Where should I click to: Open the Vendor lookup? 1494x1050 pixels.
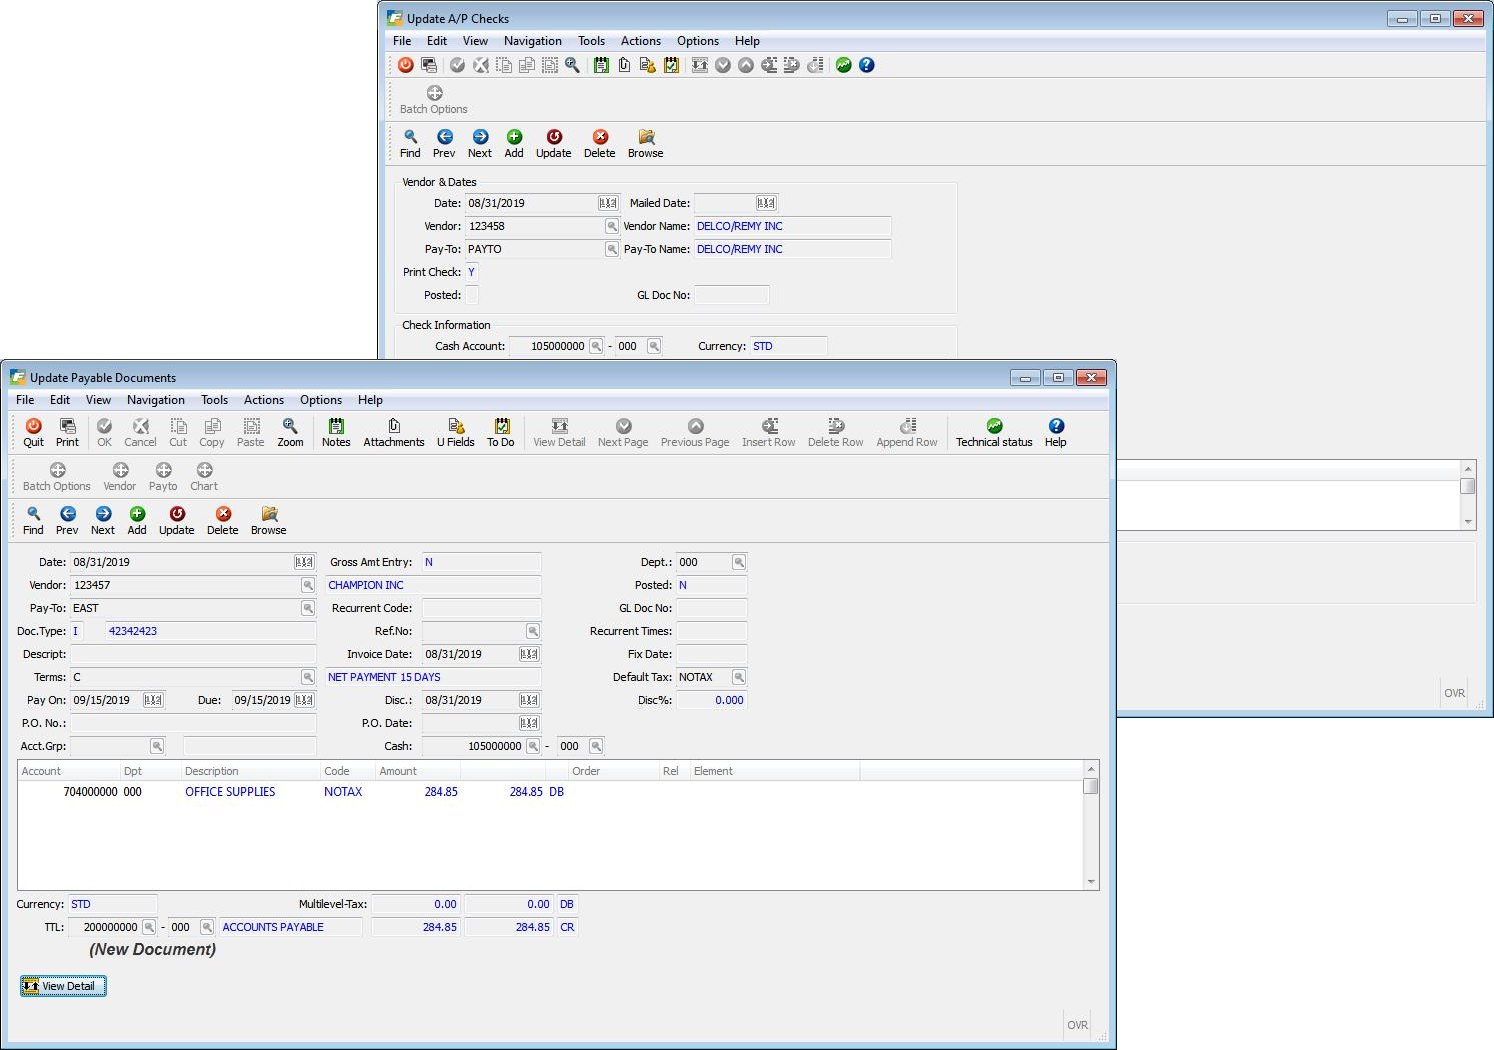pos(308,585)
